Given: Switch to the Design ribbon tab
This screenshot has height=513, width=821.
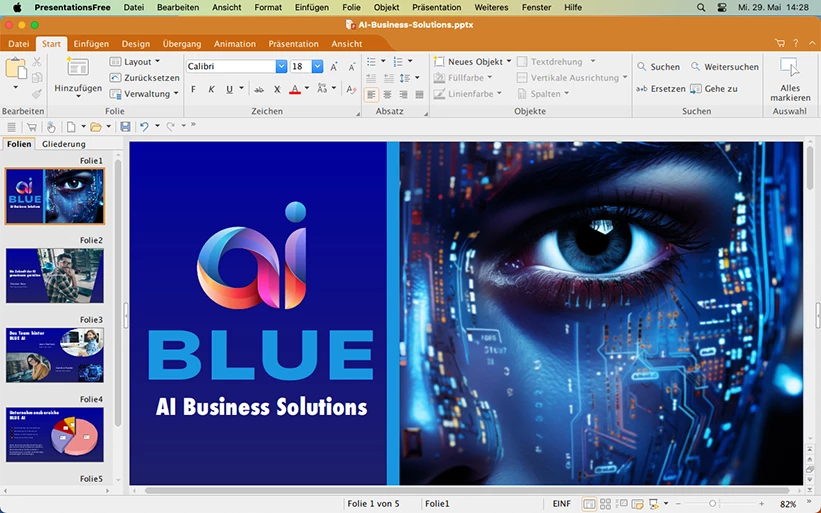Looking at the screenshot, I should pyautogui.click(x=136, y=44).
